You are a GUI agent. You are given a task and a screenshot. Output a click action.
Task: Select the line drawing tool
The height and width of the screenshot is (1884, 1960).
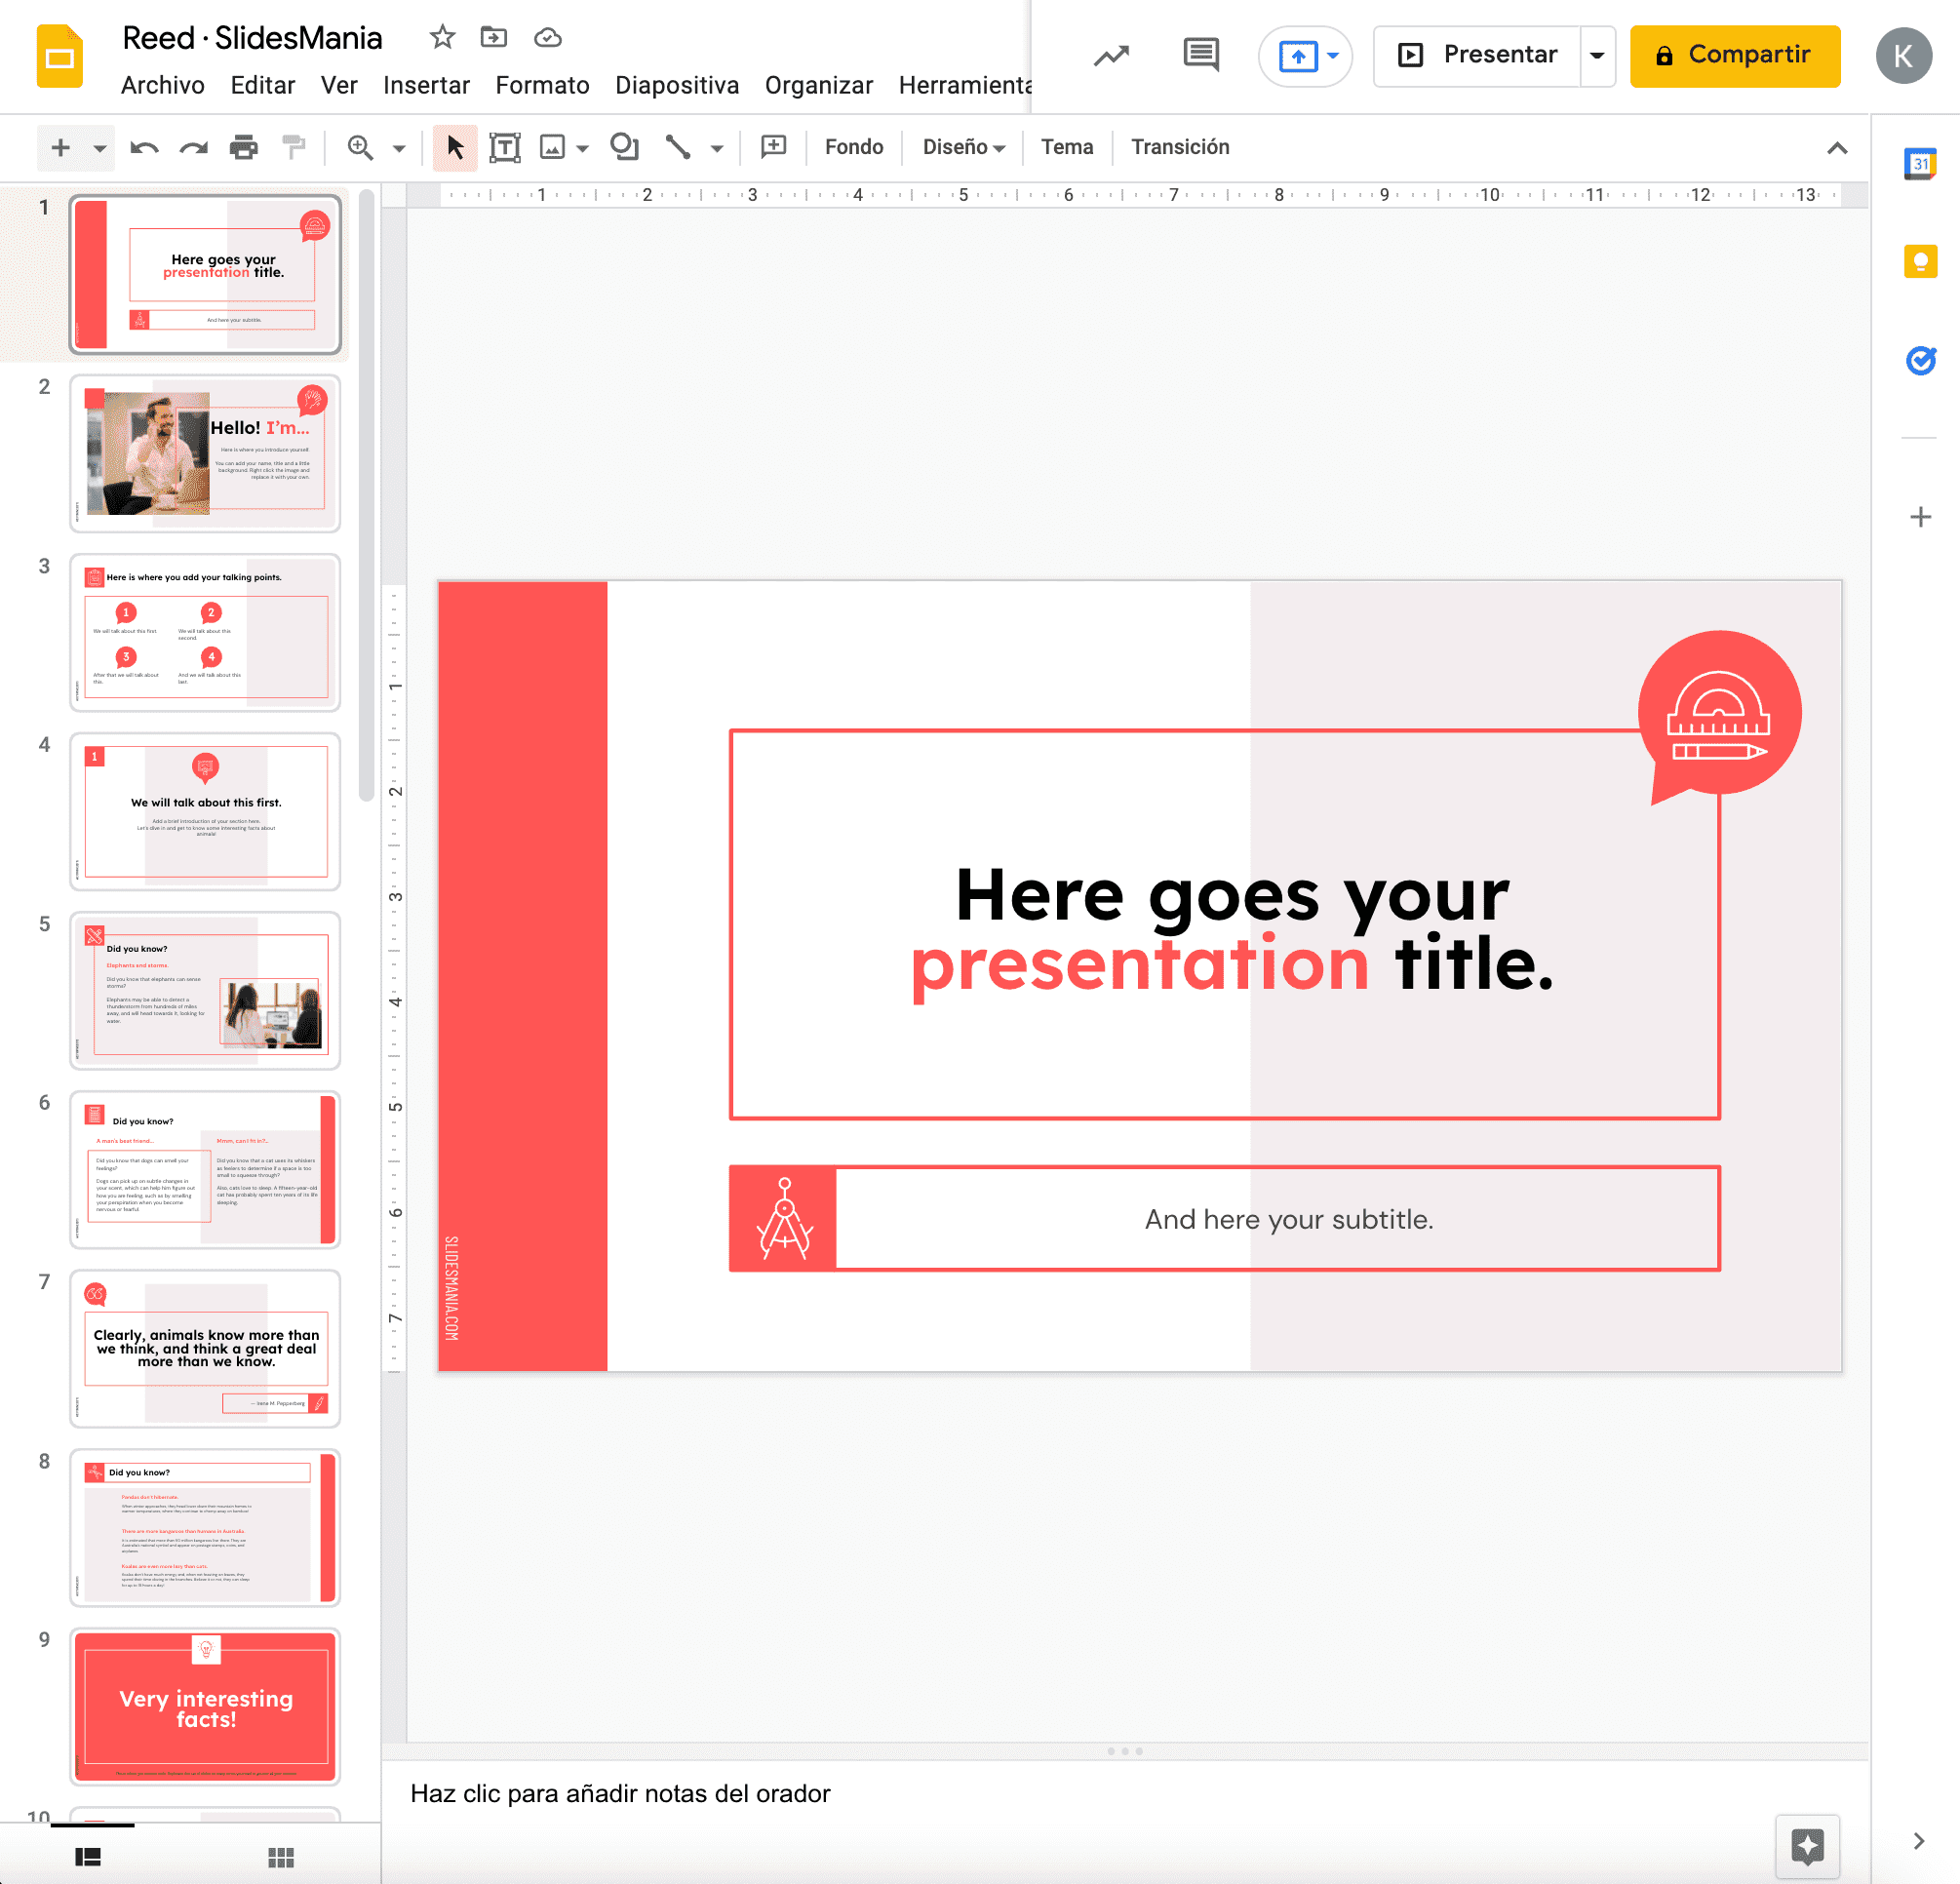tap(678, 147)
